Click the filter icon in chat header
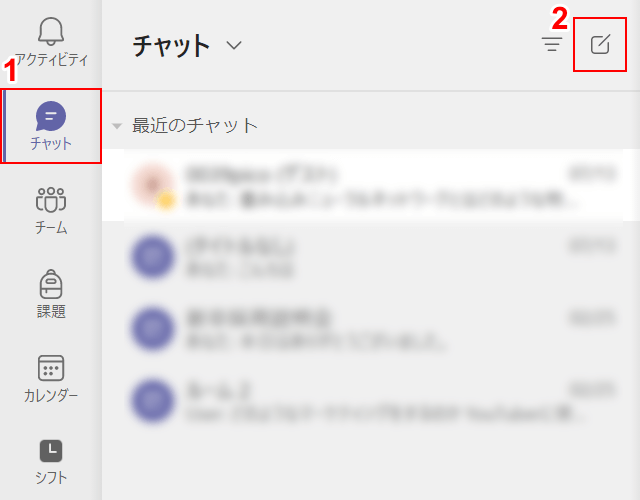The width and height of the screenshot is (640, 500). (552, 44)
